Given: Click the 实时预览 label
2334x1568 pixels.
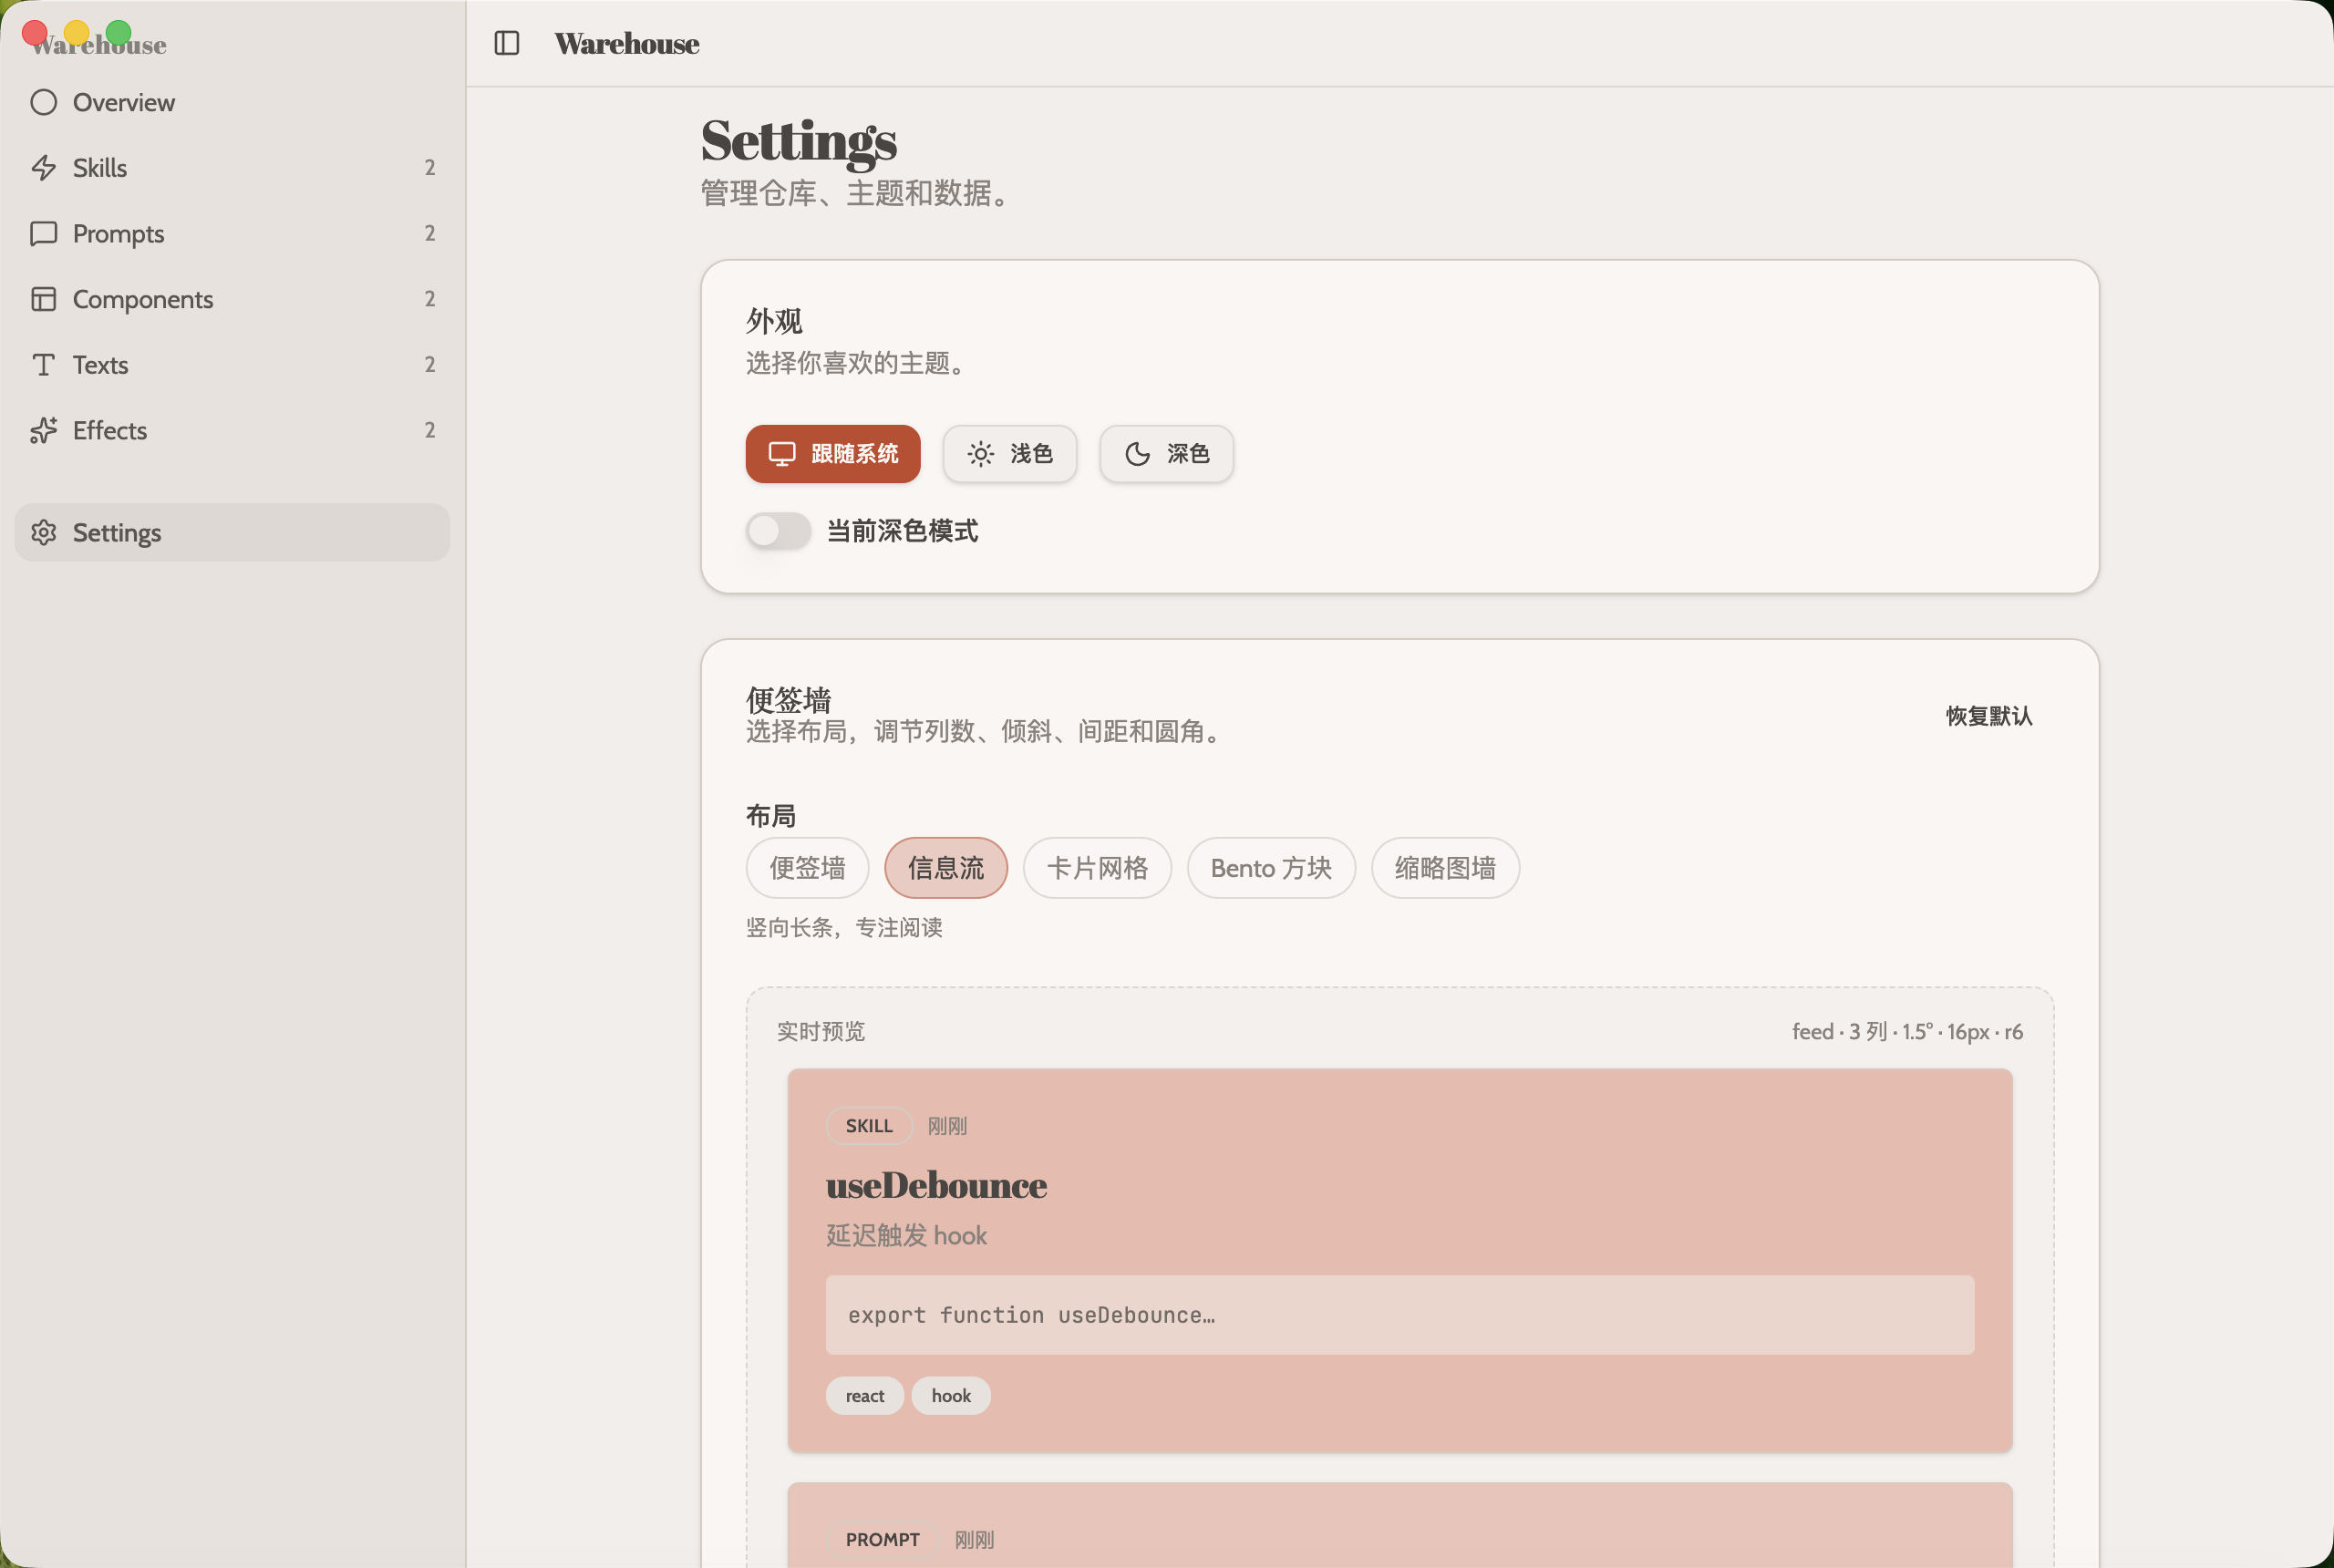Looking at the screenshot, I should click(821, 1032).
